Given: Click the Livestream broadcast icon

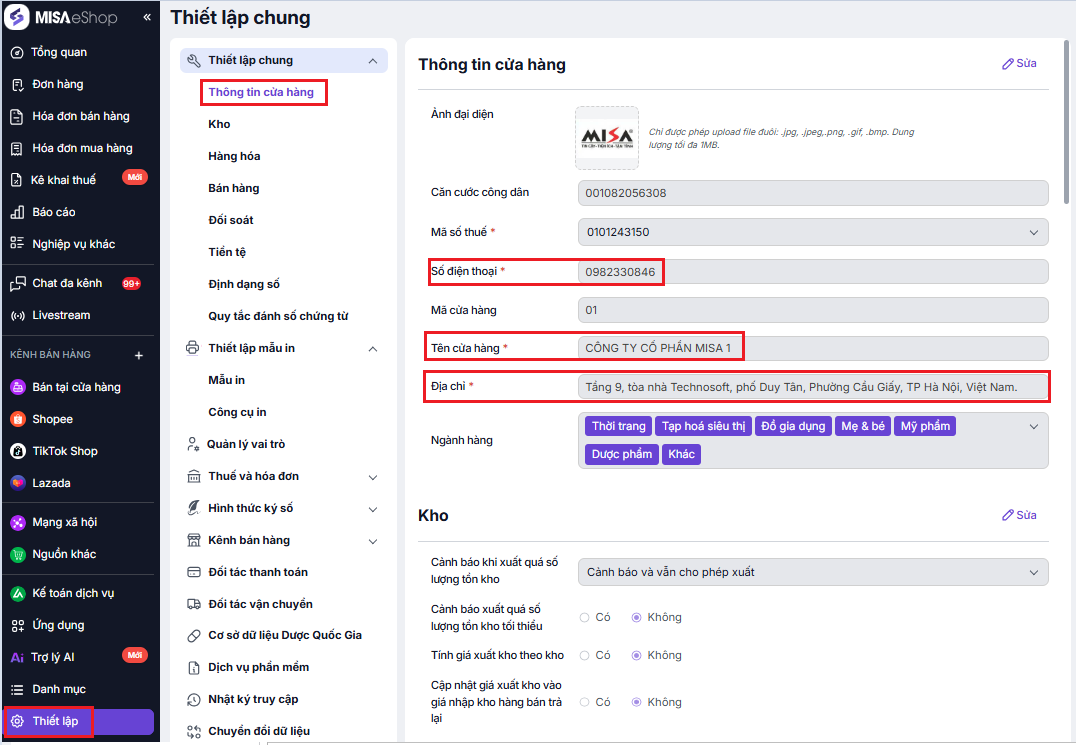Looking at the screenshot, I should [x=17, y=316].
